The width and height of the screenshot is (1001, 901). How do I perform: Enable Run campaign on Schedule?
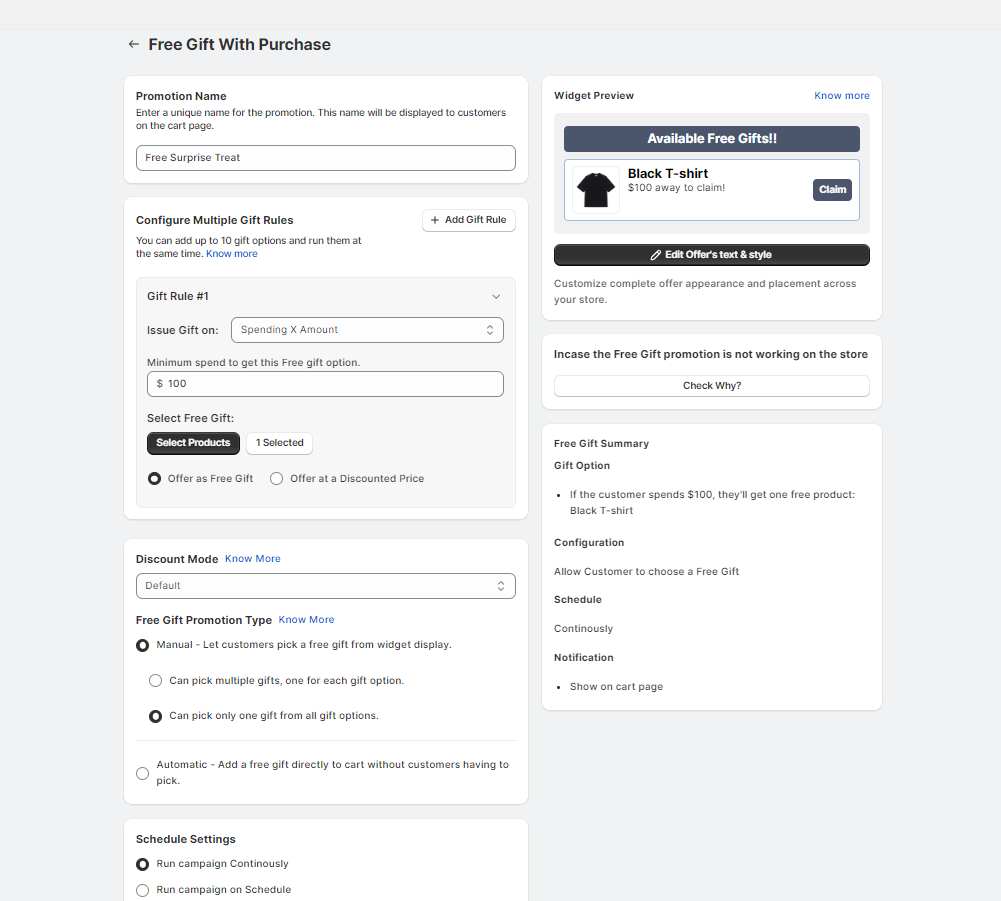[143, 890]
